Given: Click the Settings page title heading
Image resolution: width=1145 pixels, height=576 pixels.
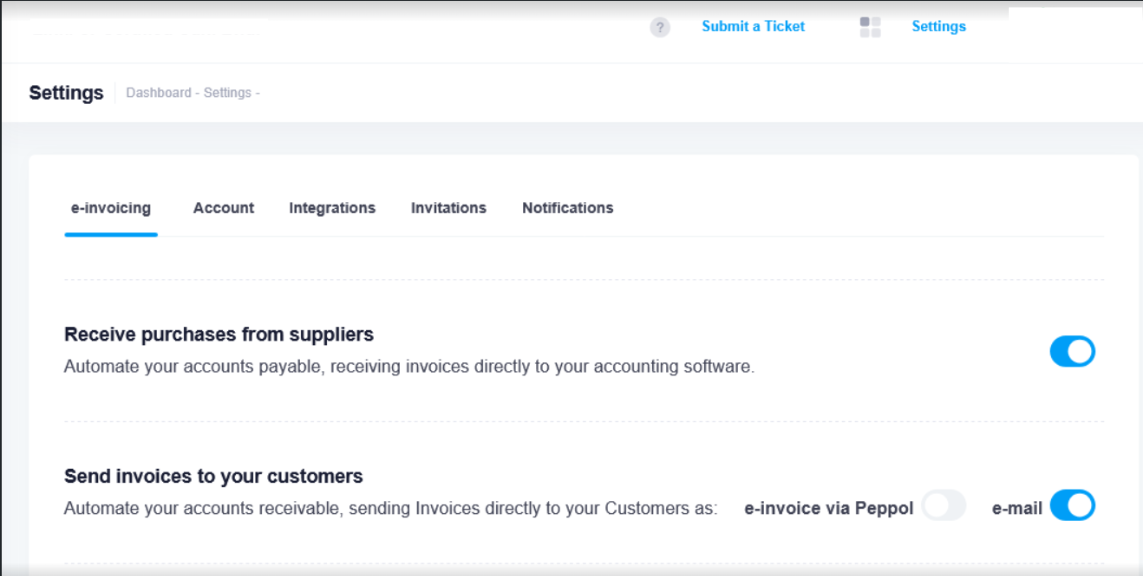Looking at the screenshot, I should pyautogui.click(x=66, y=93).
